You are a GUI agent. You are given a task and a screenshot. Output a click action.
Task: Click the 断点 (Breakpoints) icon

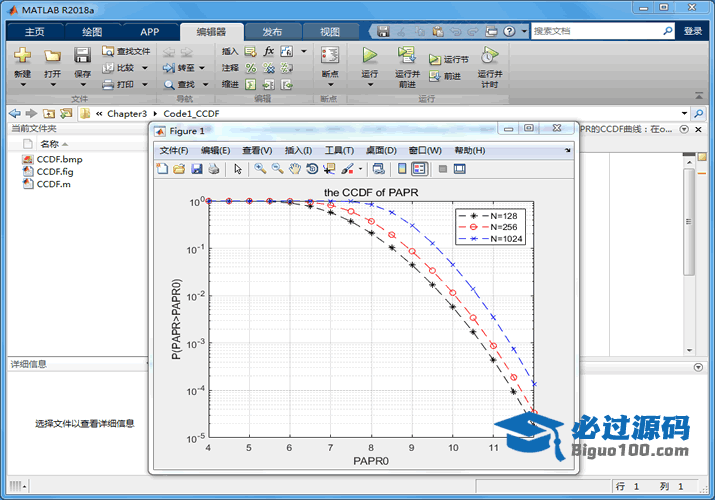pyautogui.click(x=330, y=56)
